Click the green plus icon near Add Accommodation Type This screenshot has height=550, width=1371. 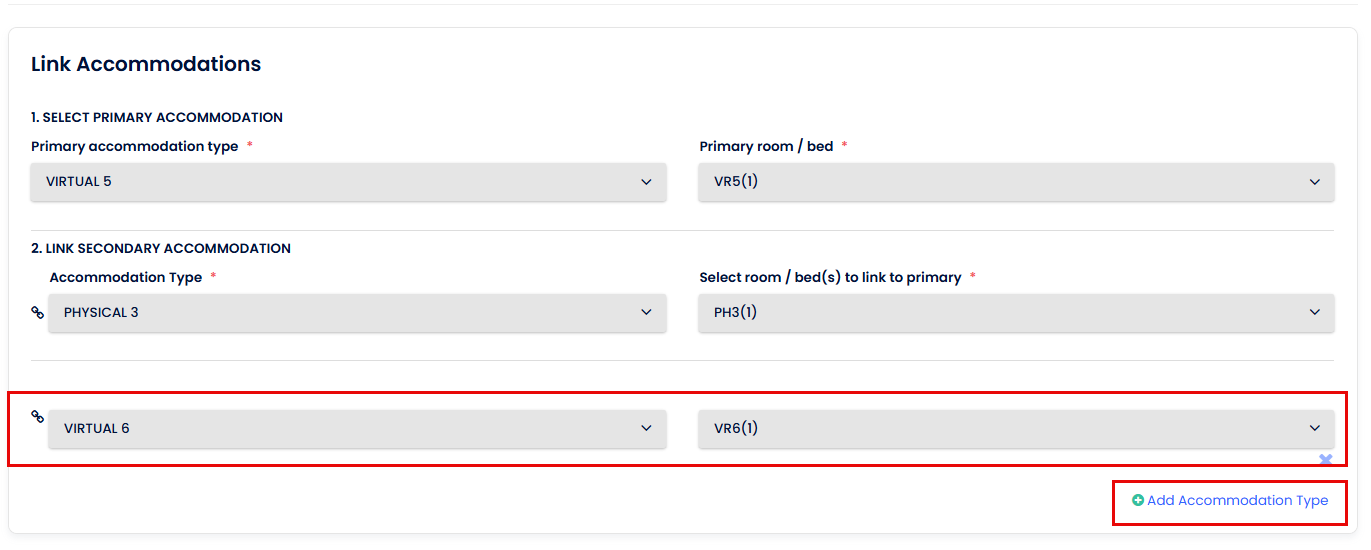tap(1138, 501)
